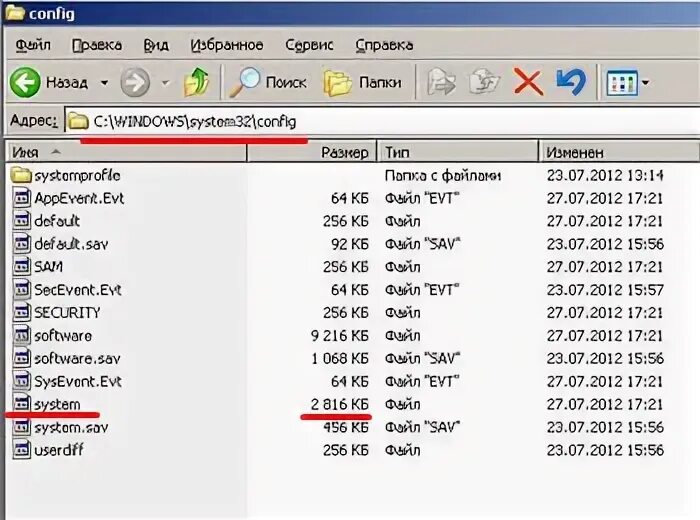Click the config folder icon in title bar
The width and height of the screenshot is (700, 520).
[x=15, y=13]
